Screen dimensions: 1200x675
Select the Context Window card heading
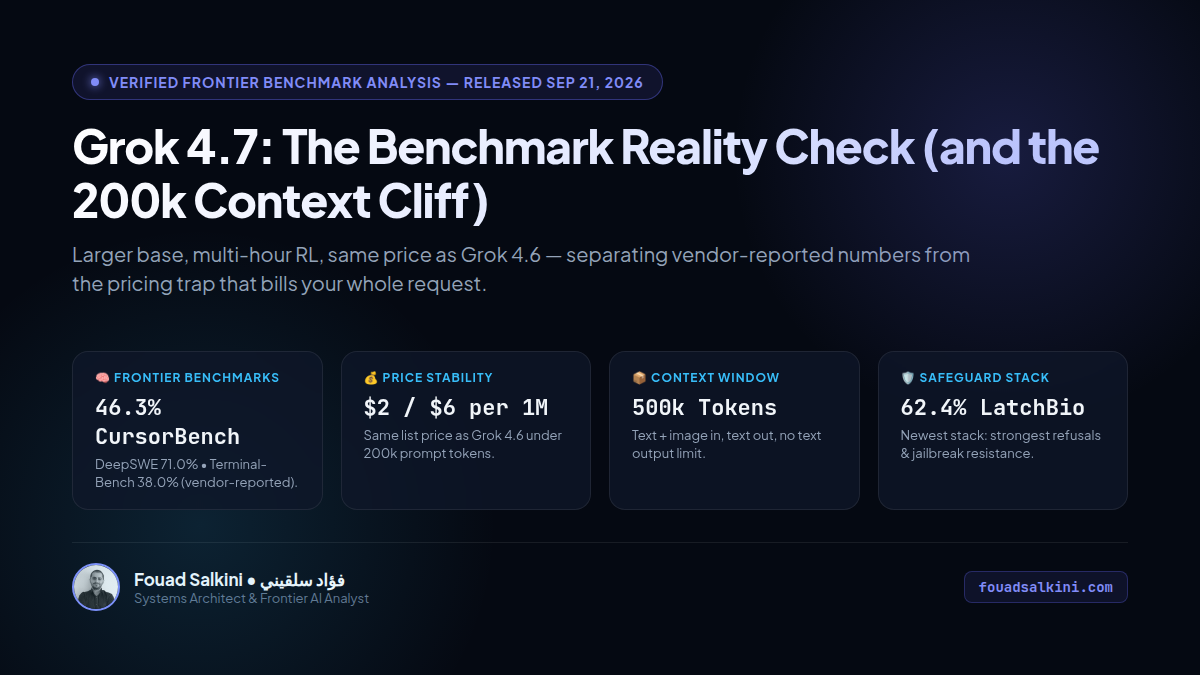coord(715,378)
